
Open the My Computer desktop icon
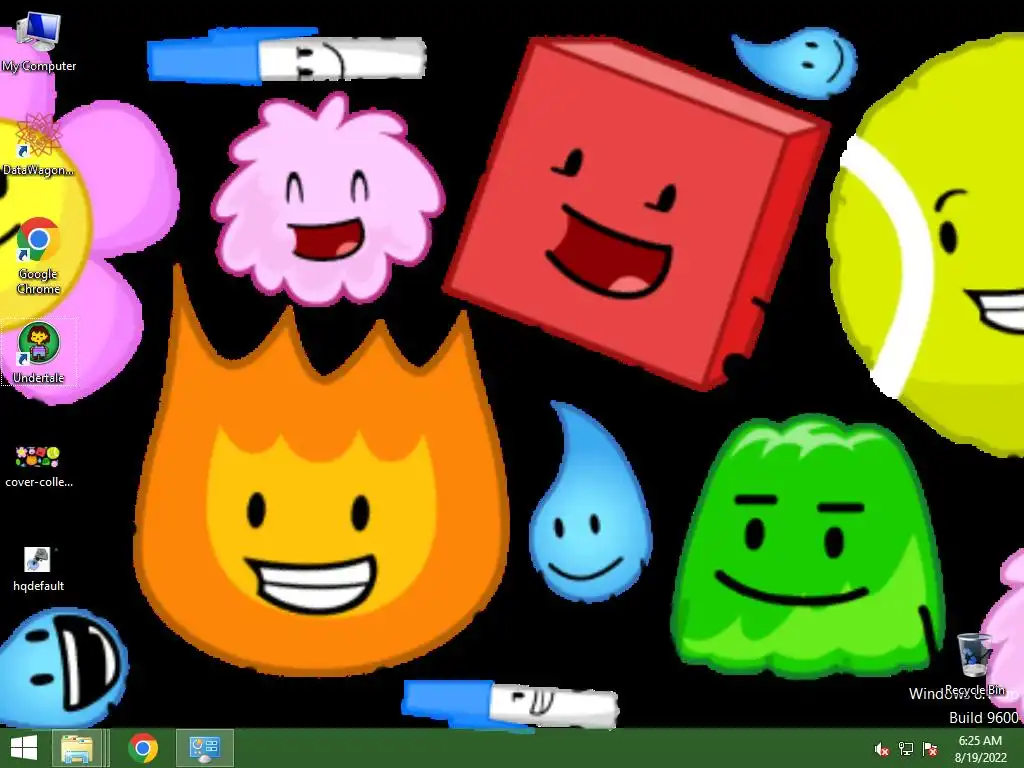point(39,42)
